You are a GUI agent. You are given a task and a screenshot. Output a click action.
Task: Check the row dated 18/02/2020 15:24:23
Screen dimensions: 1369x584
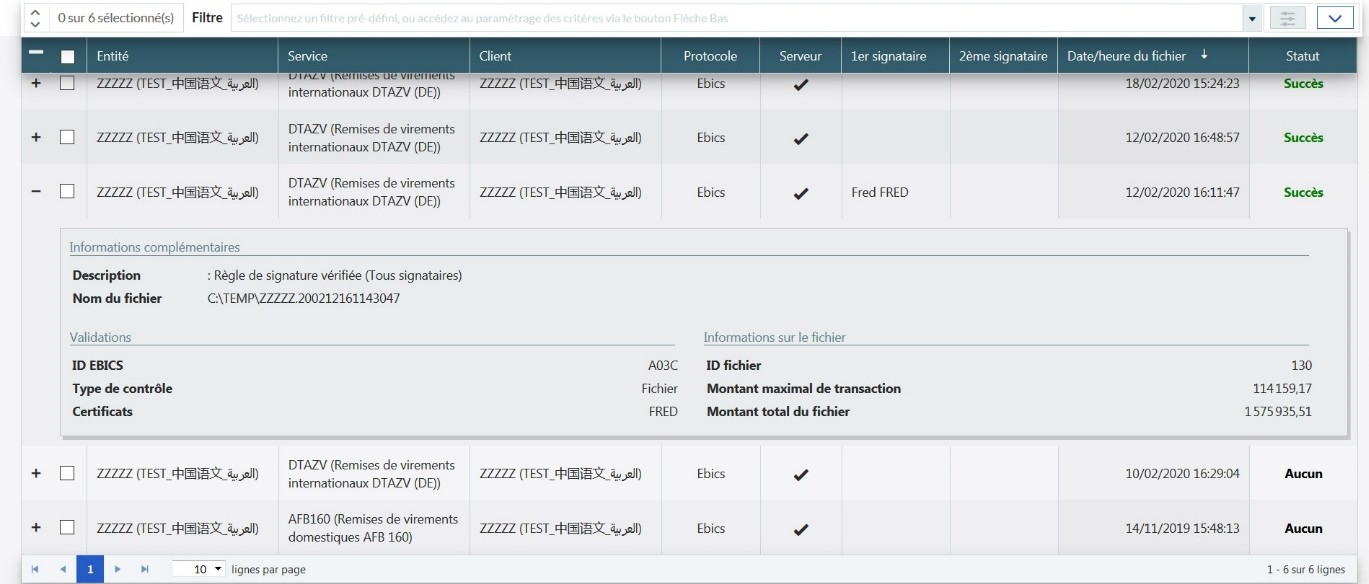coord(68,84)
